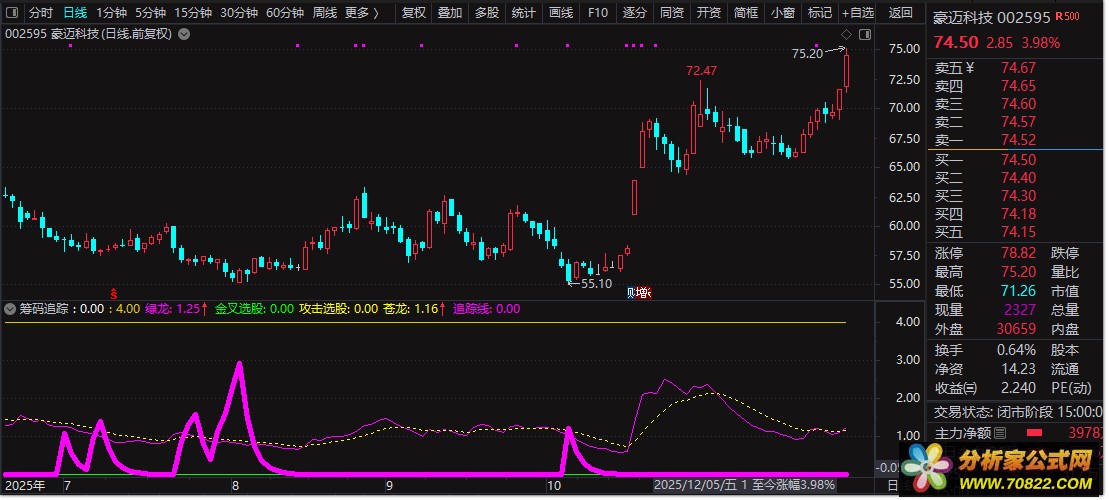
Task: Click the 叠加 overlay button
Action: pos(451,13)
